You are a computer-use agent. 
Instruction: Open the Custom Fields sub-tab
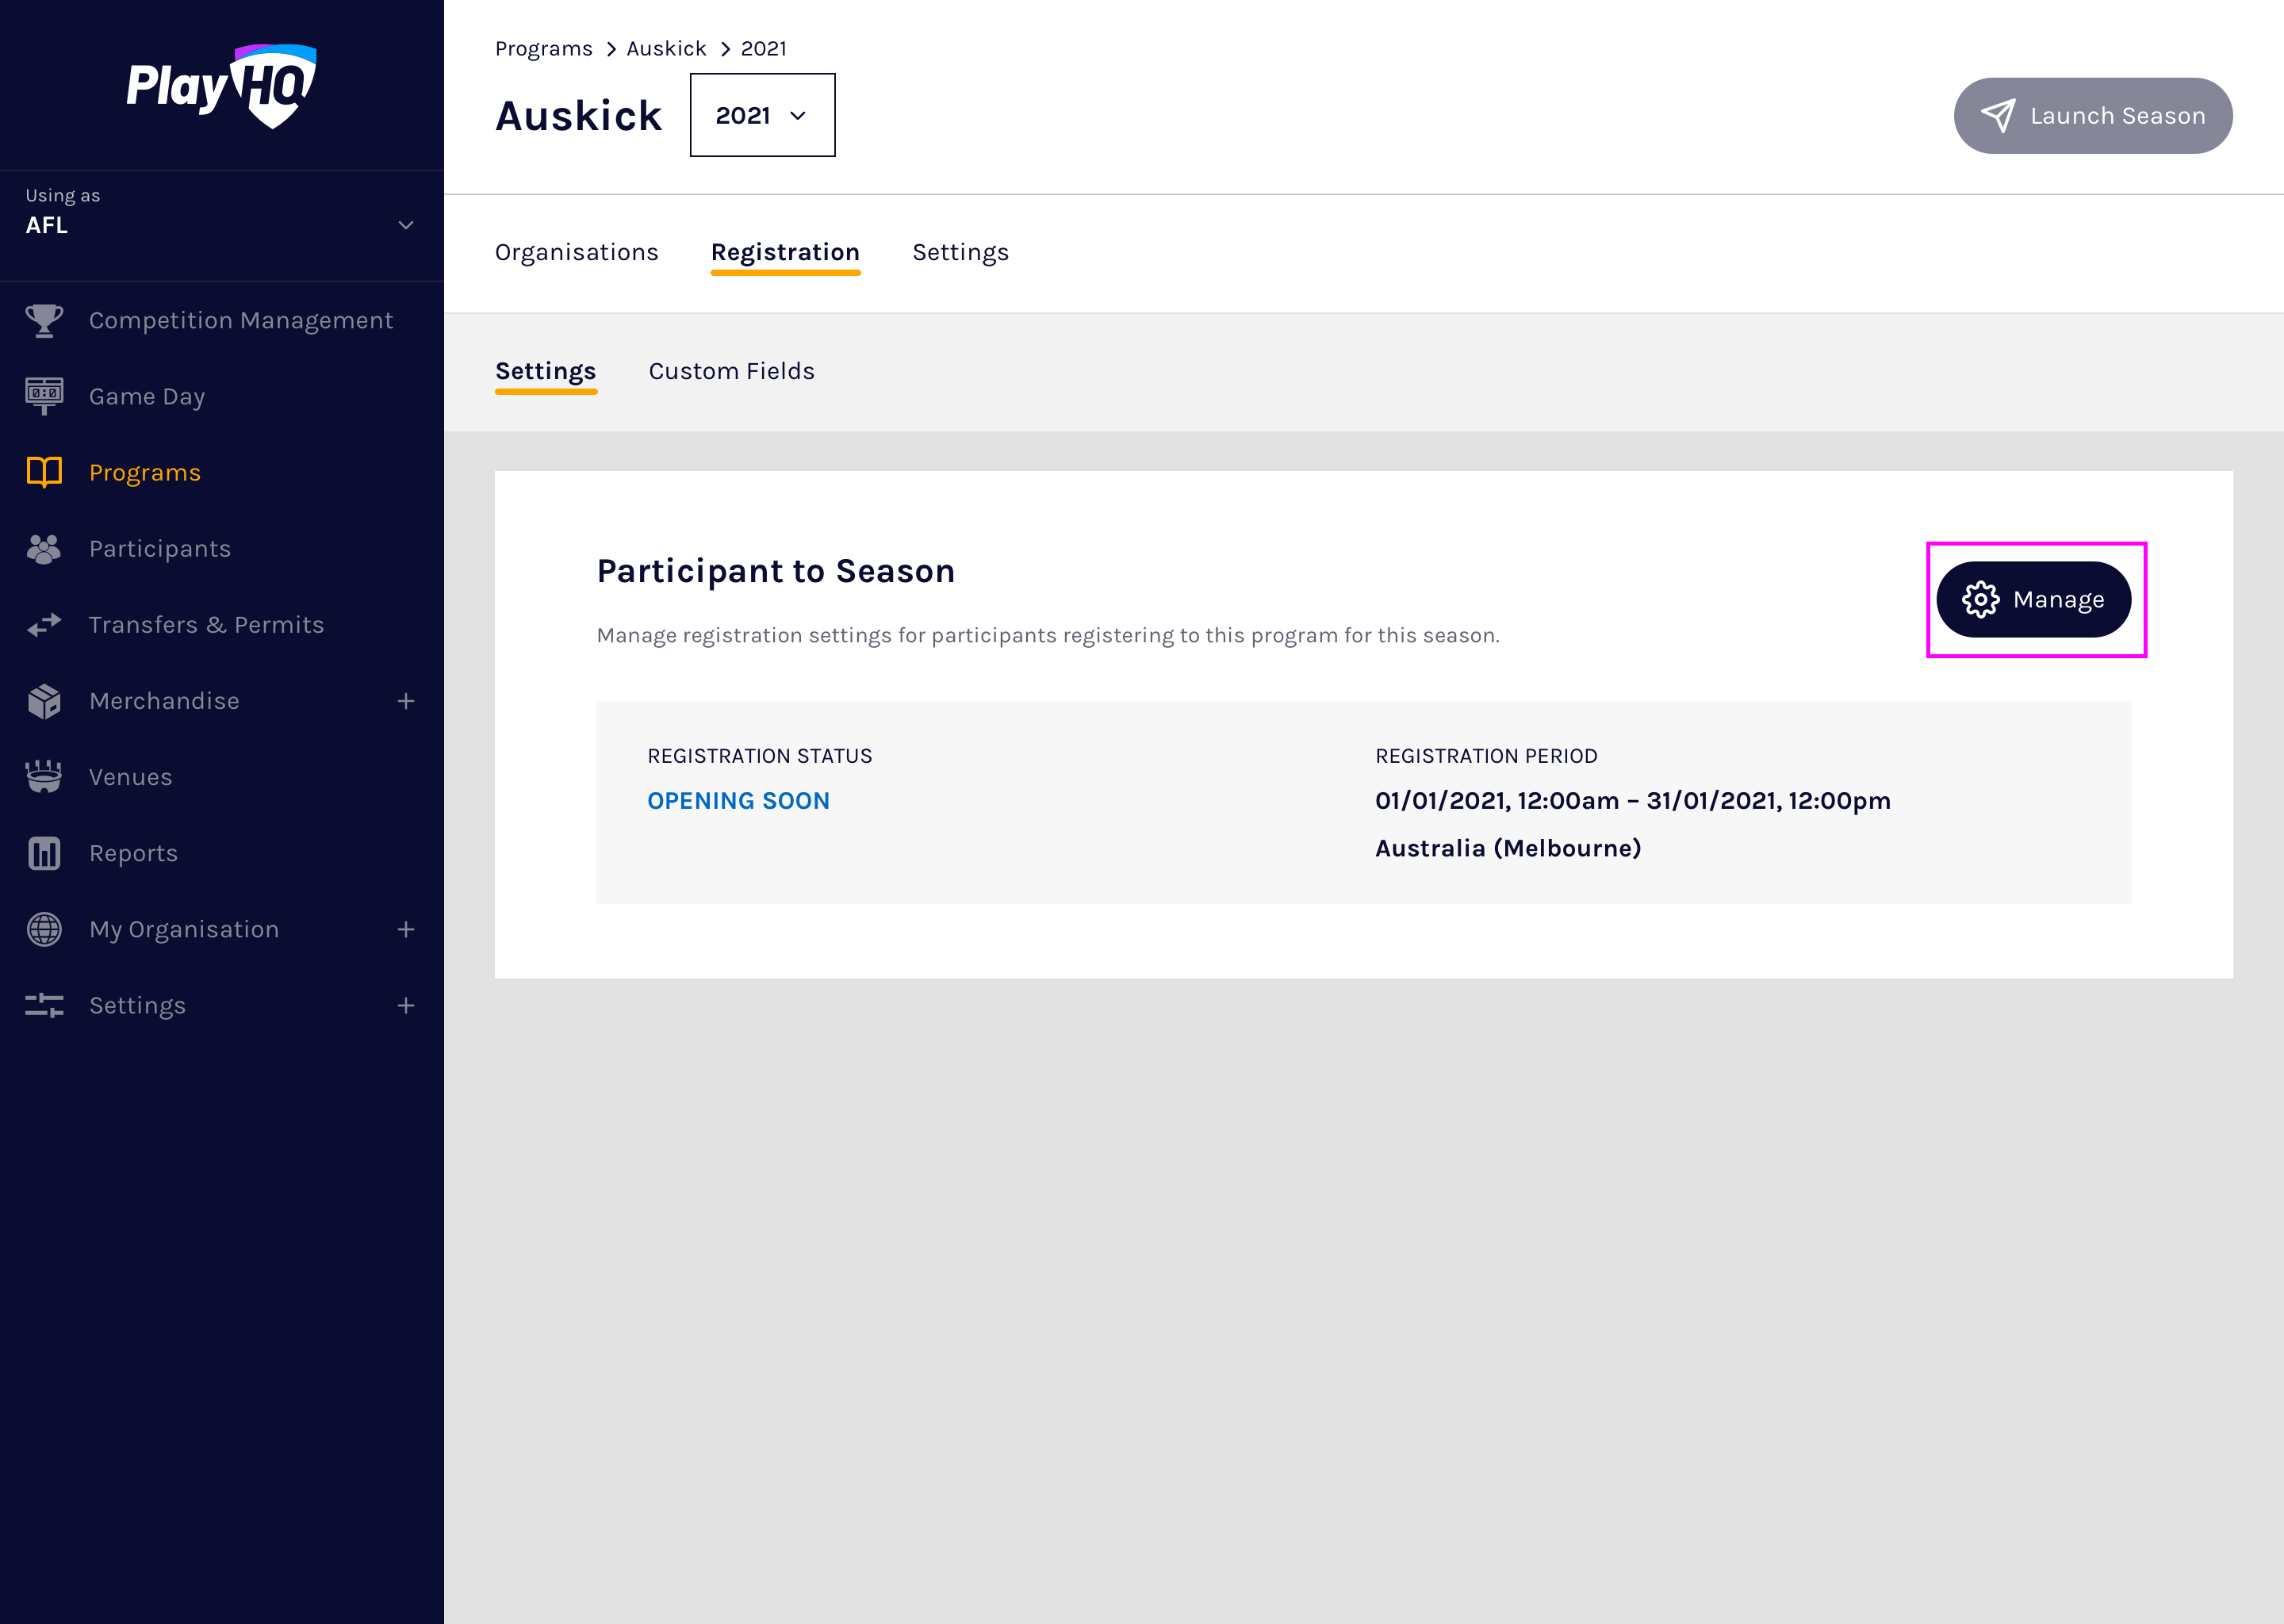731,371
